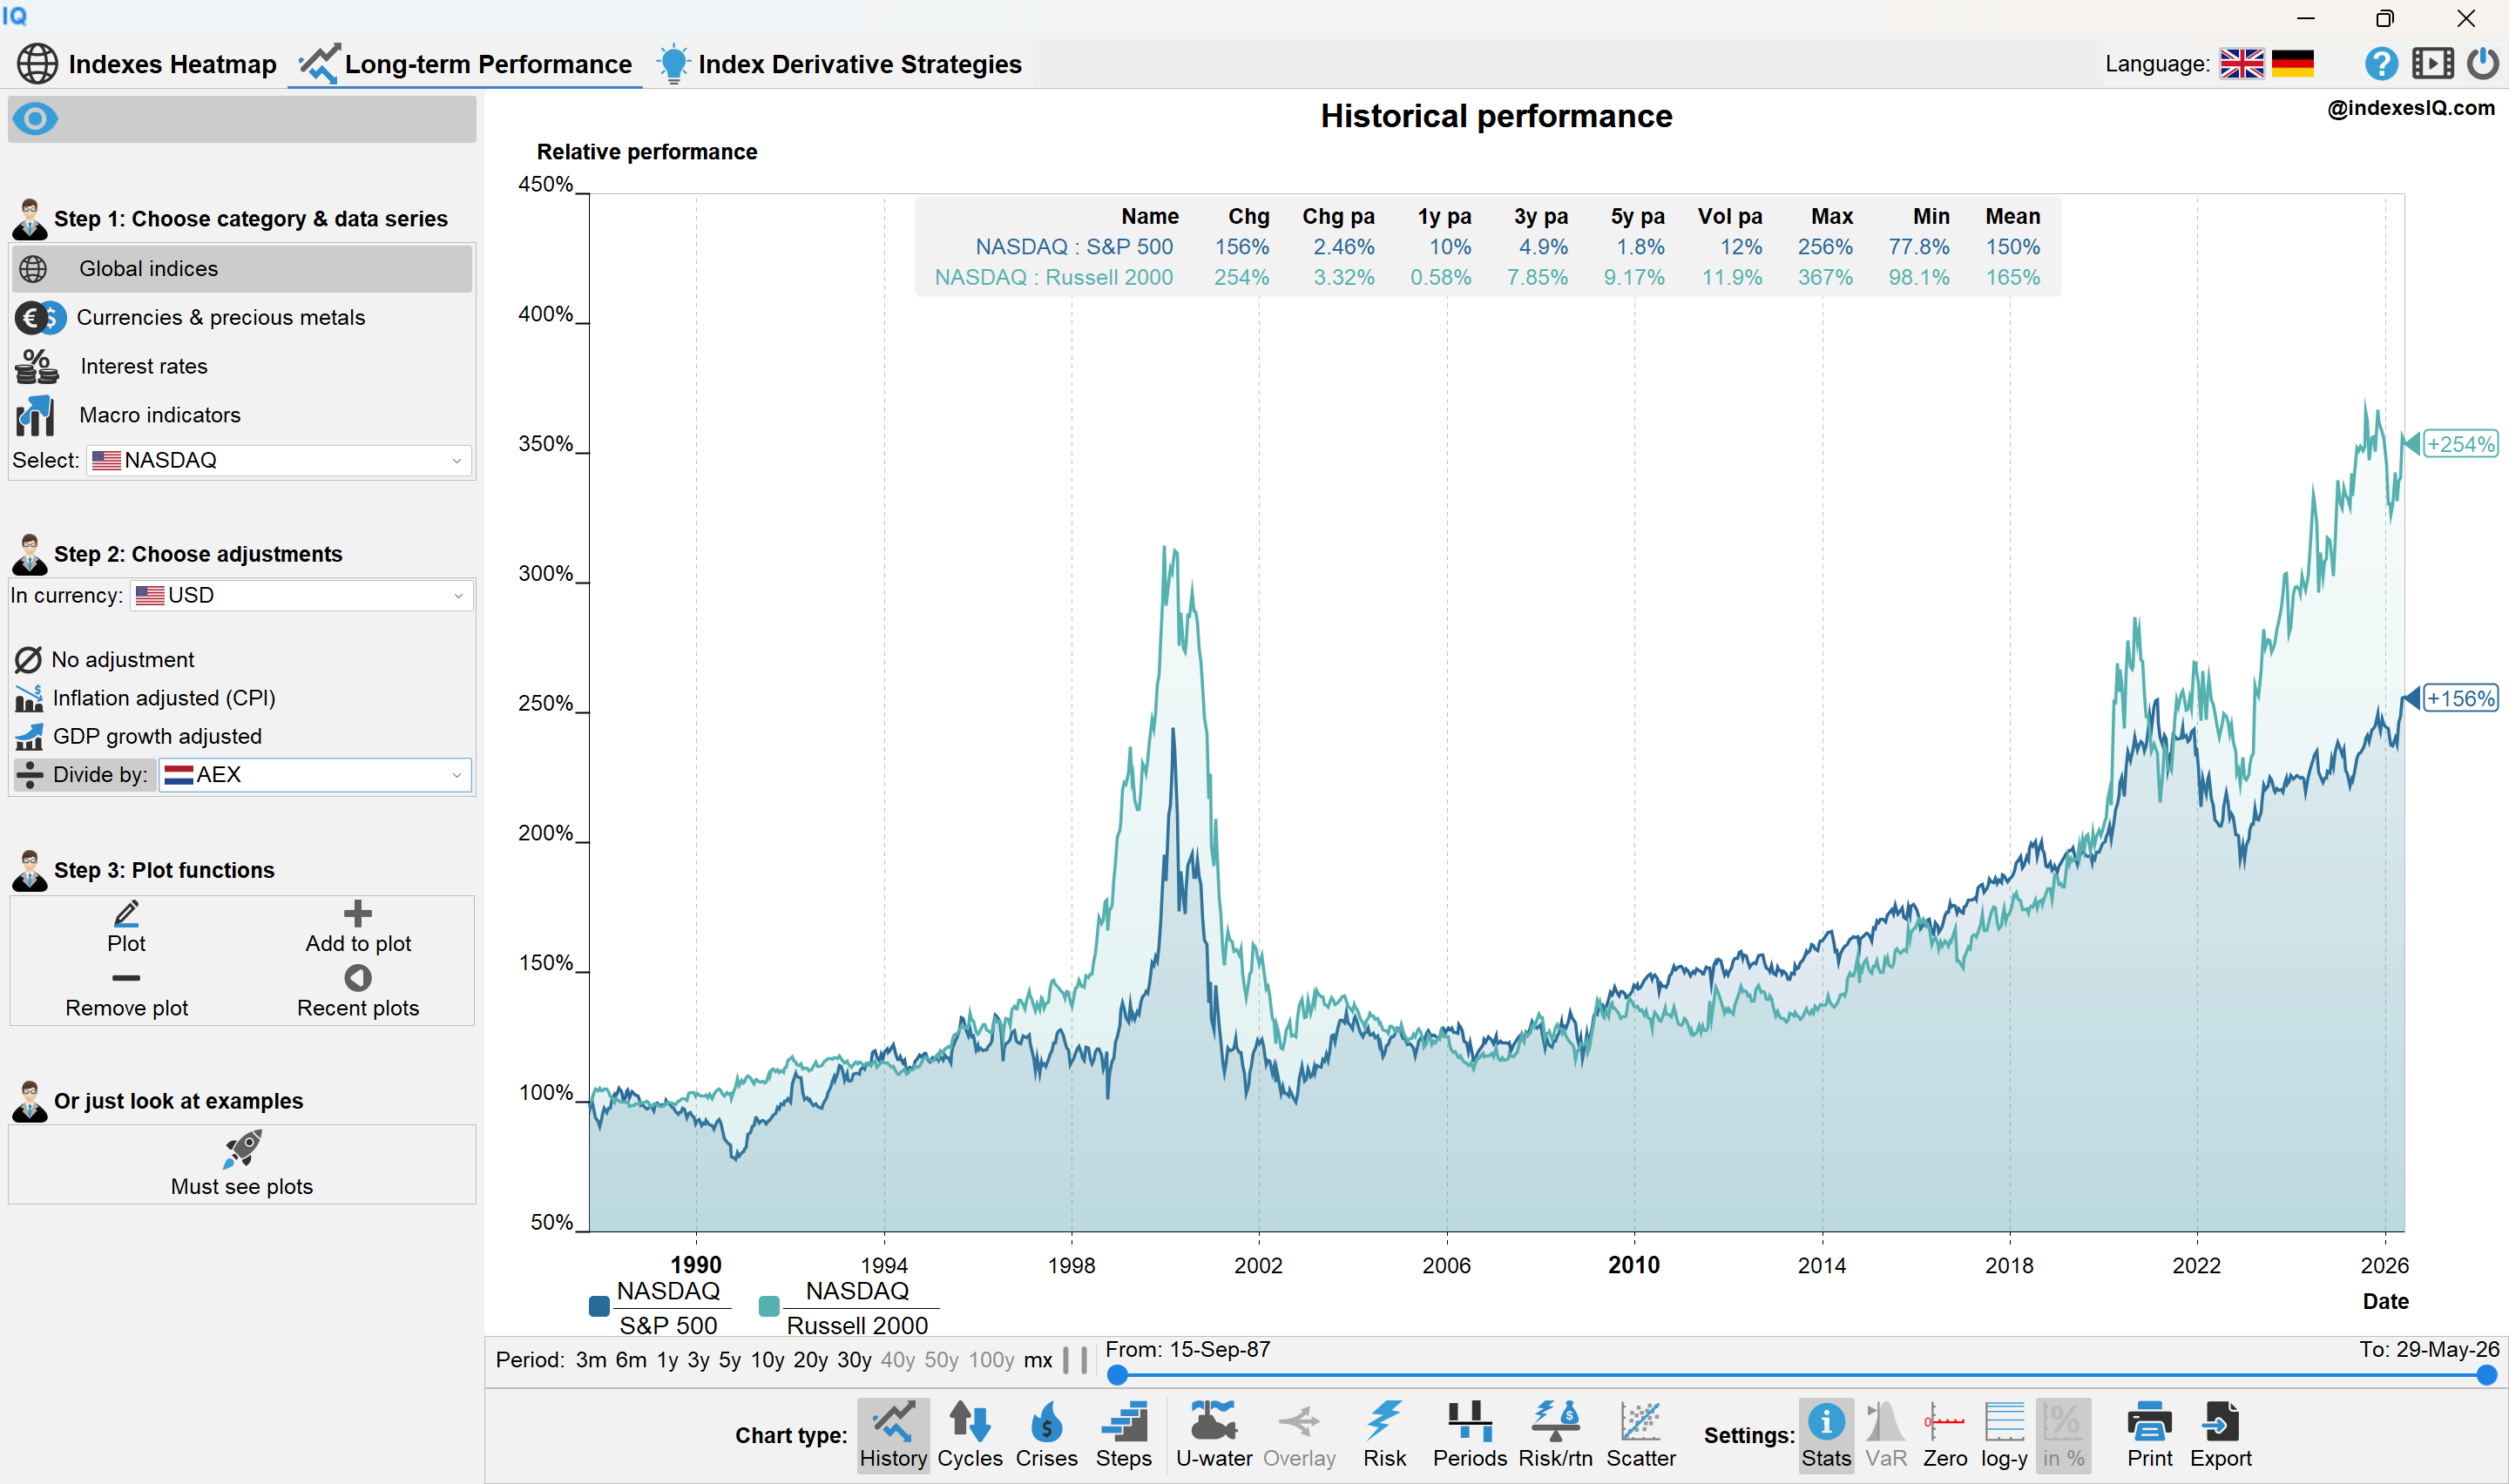Click NASDAQ / S&P 500 legend swatch

pyautogui.click(x=599, y=1306)
